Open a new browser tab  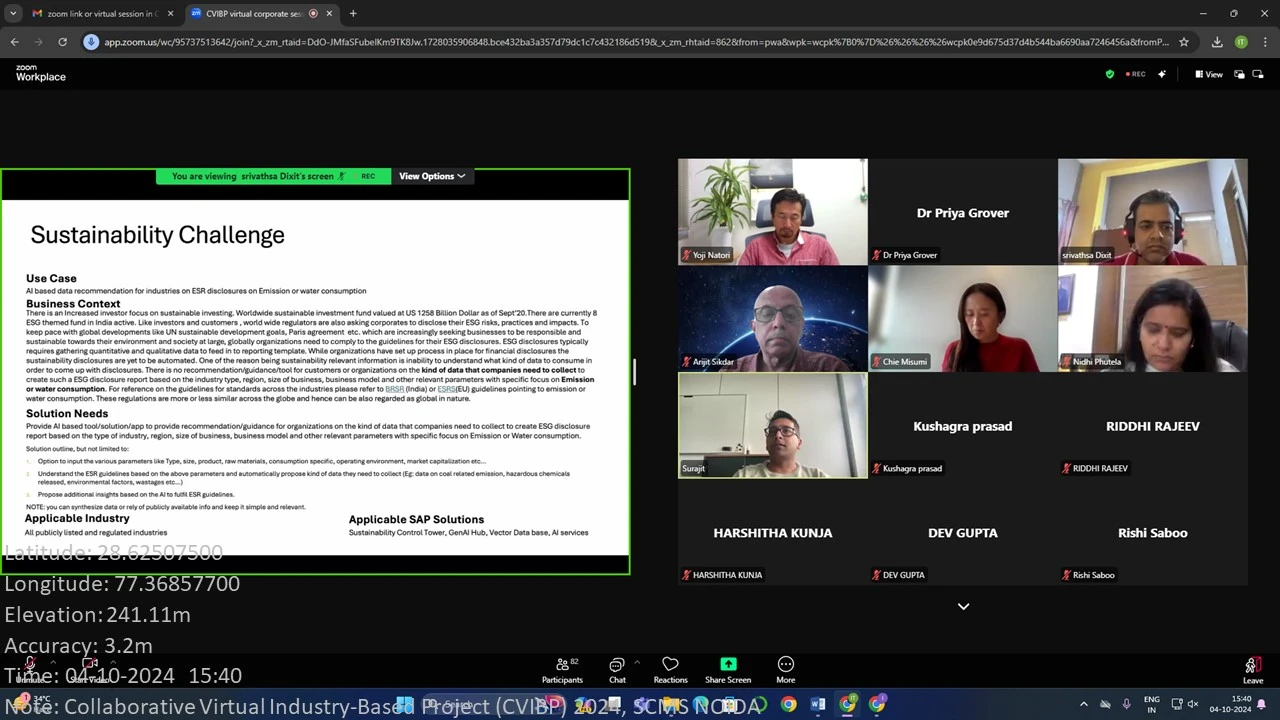[353, 14]
